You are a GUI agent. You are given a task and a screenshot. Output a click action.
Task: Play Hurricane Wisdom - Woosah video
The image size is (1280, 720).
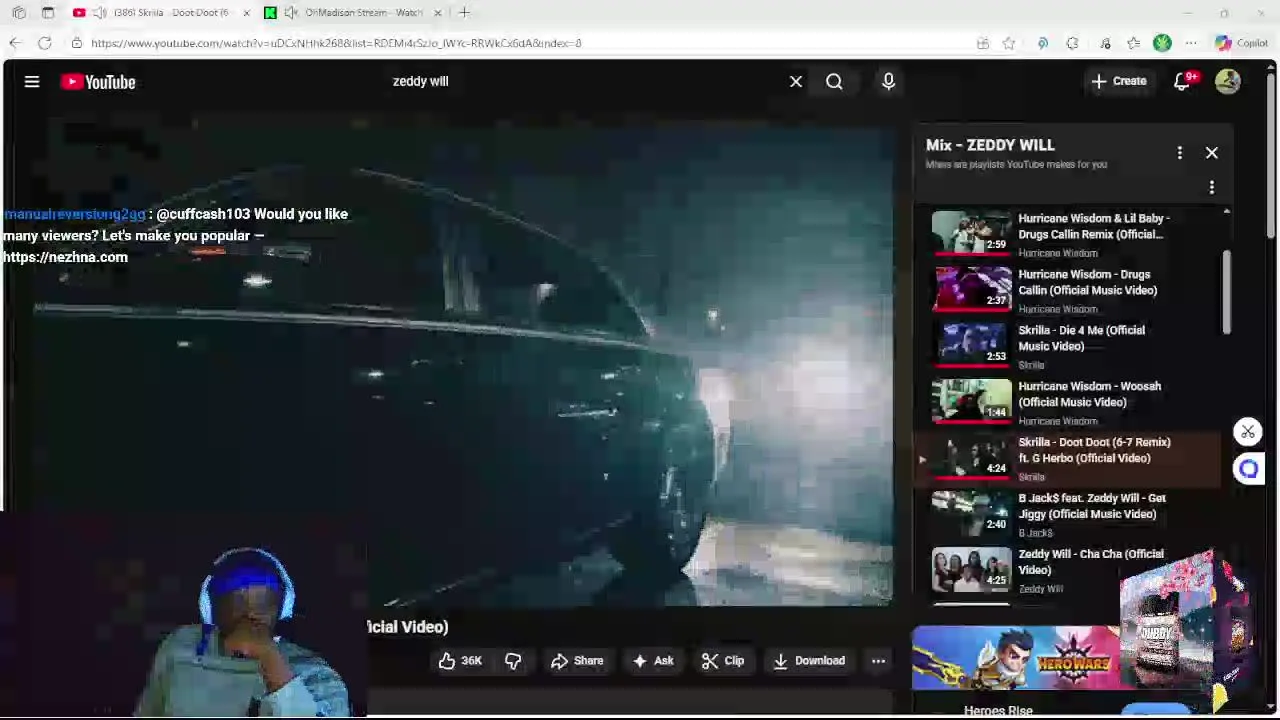pos(1065,401)
